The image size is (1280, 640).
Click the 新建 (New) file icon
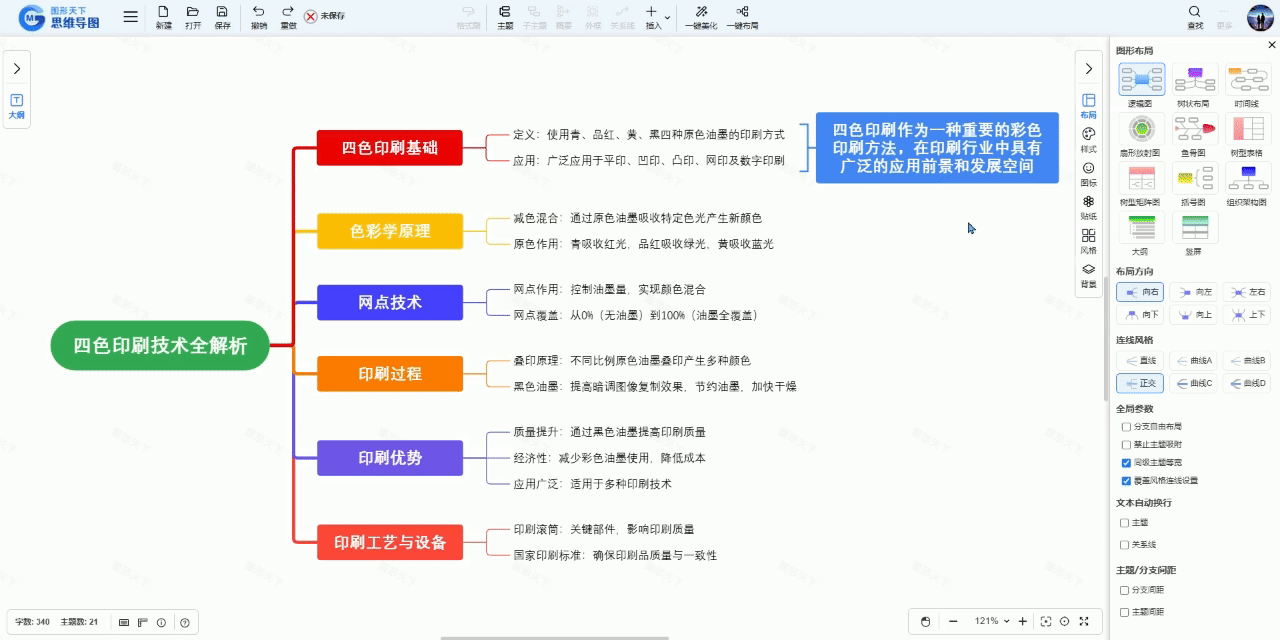click(163, 12)
